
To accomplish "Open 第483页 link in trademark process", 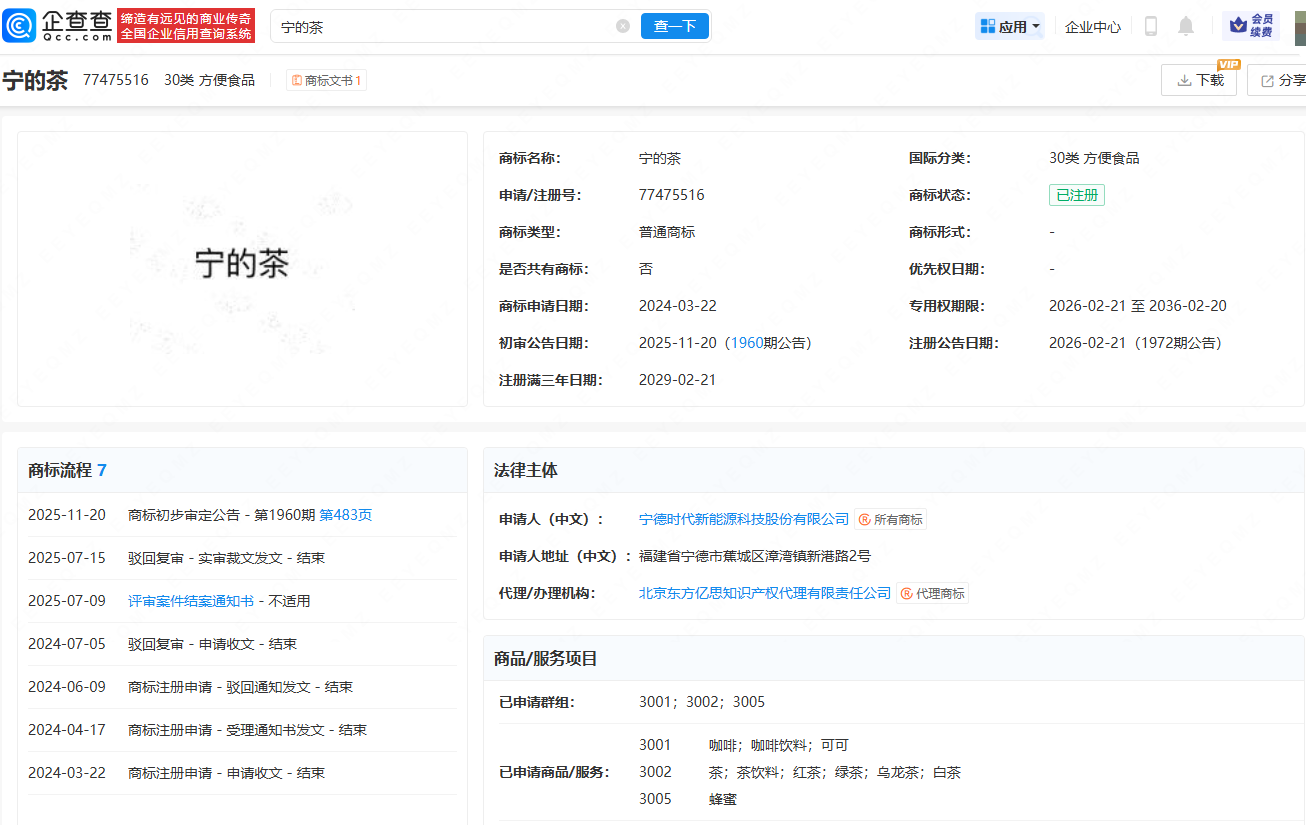I will coord(345,515).
